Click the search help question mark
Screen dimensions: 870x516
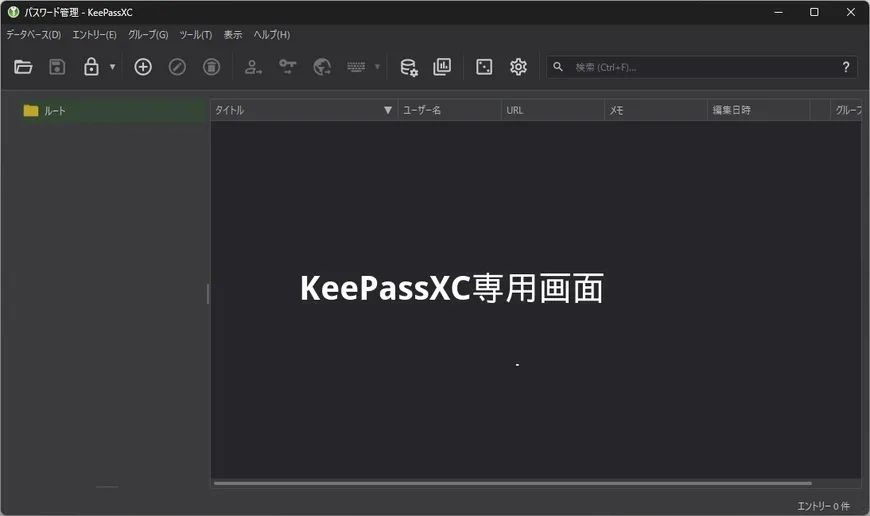click(x=846, y=67)
